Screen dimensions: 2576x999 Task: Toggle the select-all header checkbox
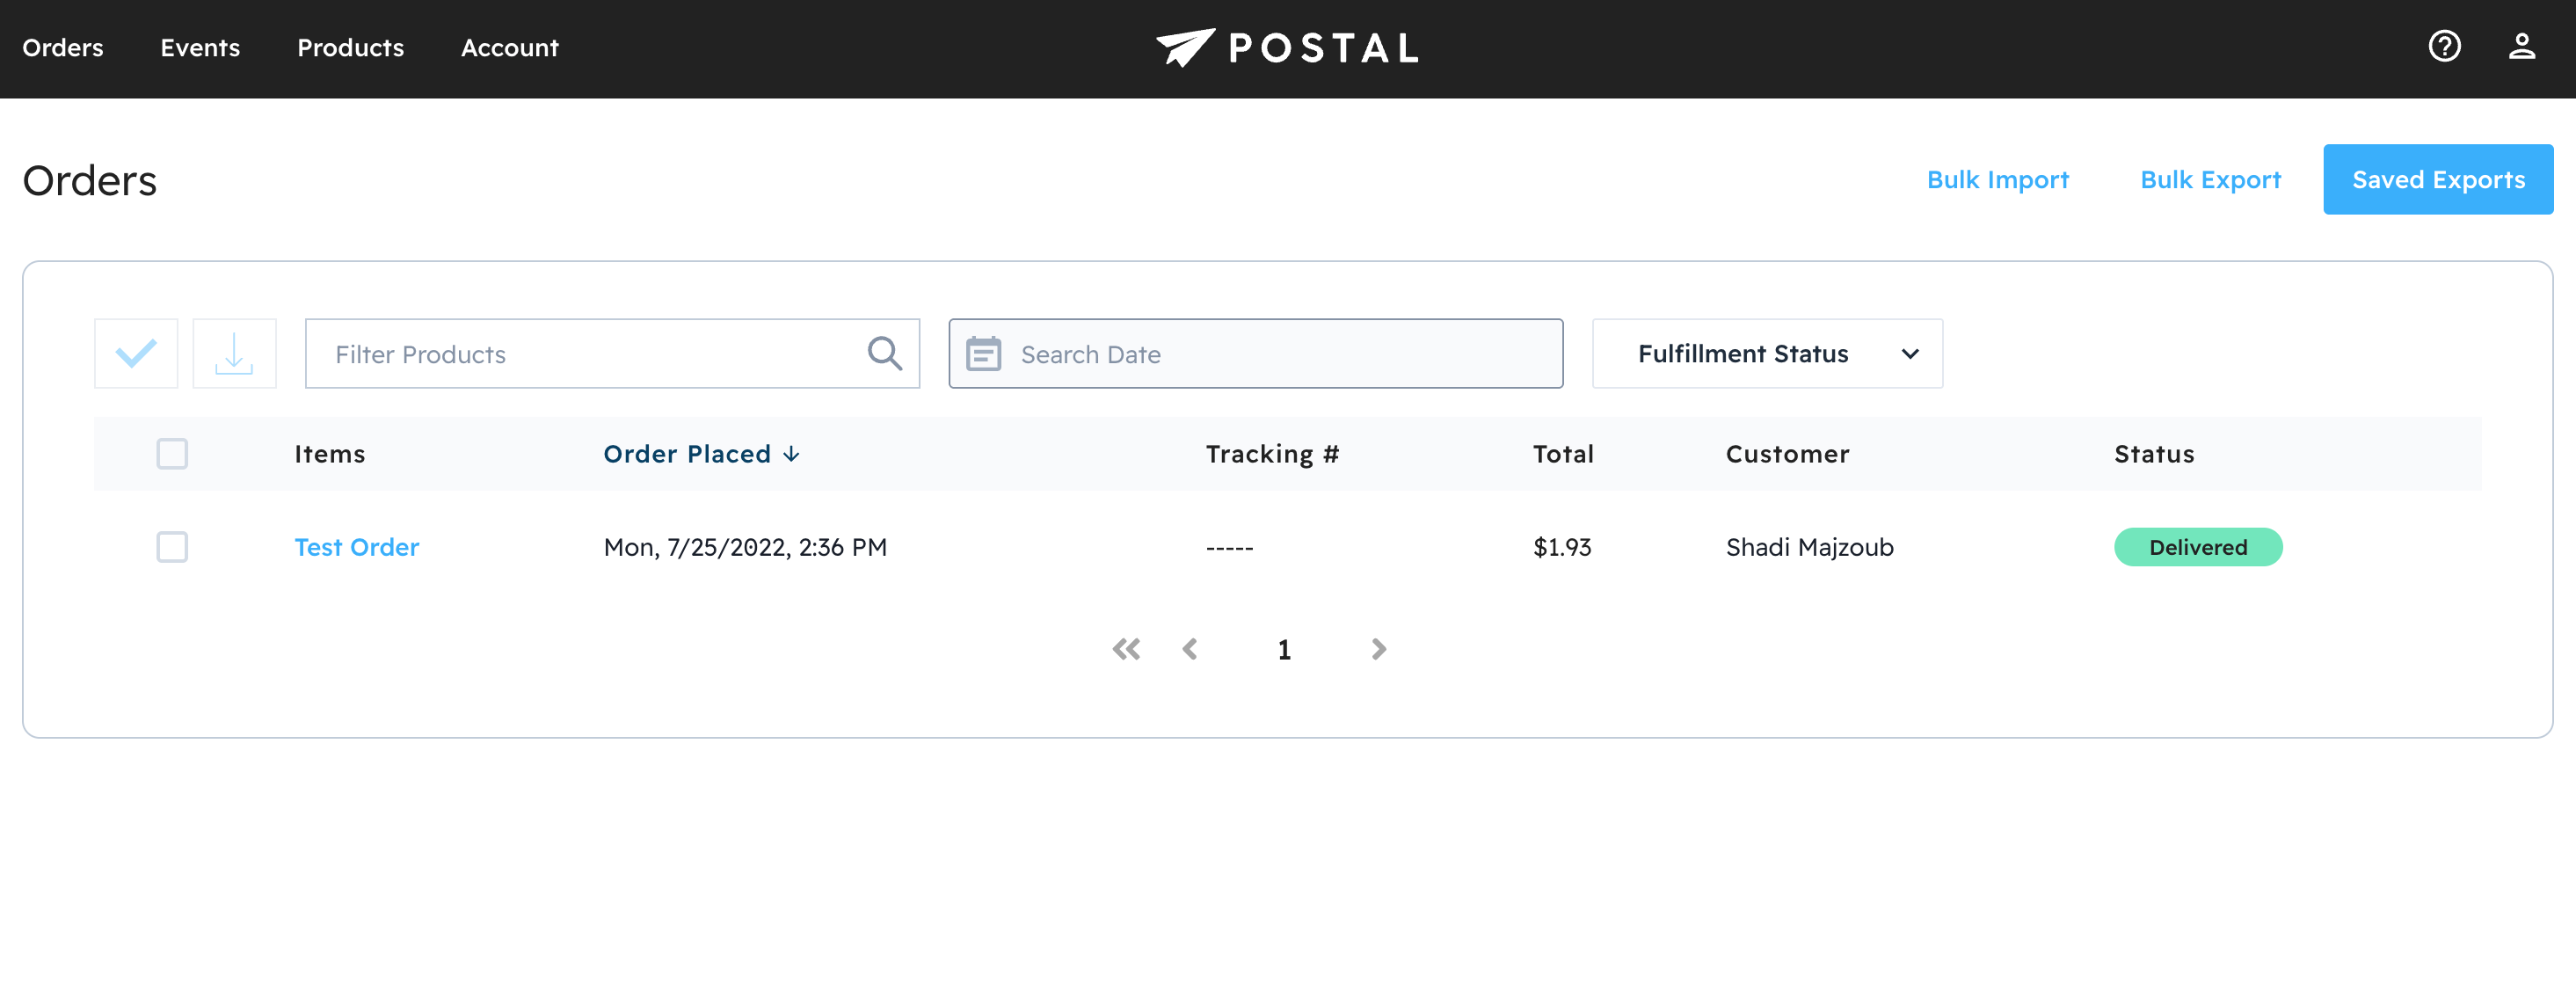coord(172,454)
